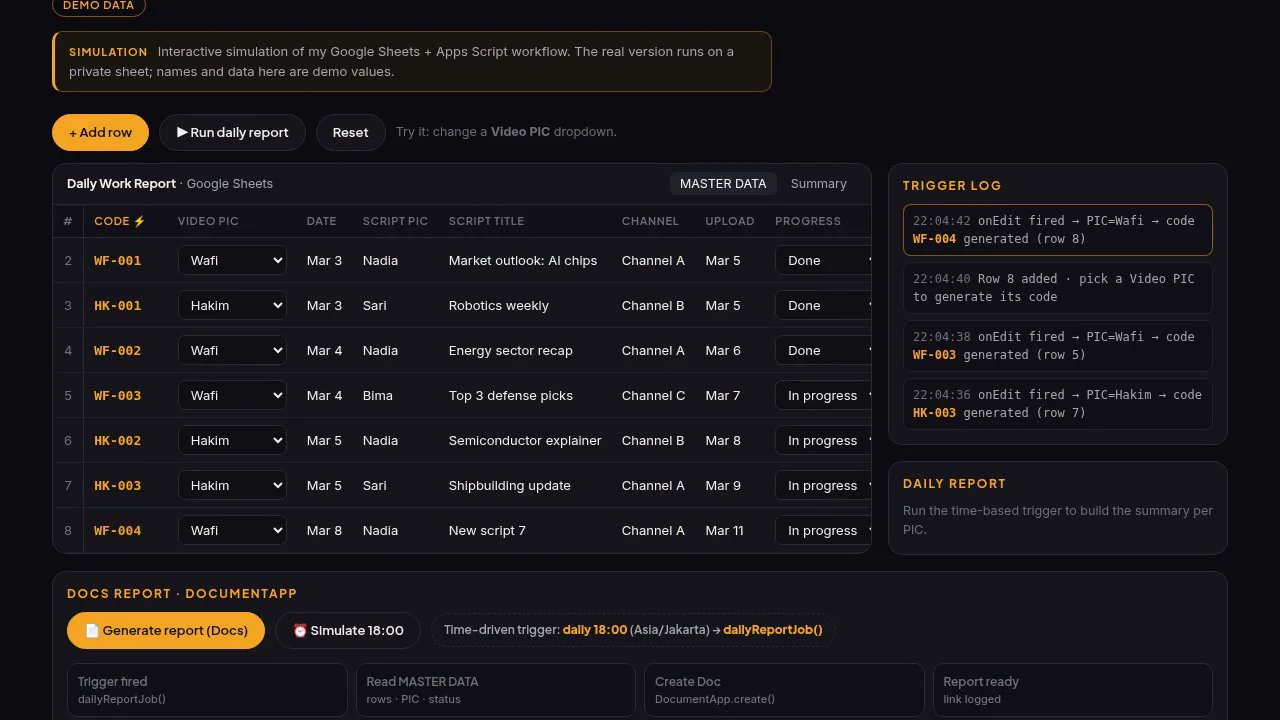
Task: Open Video PIC dropdown for HK-001
Action: 232,305
